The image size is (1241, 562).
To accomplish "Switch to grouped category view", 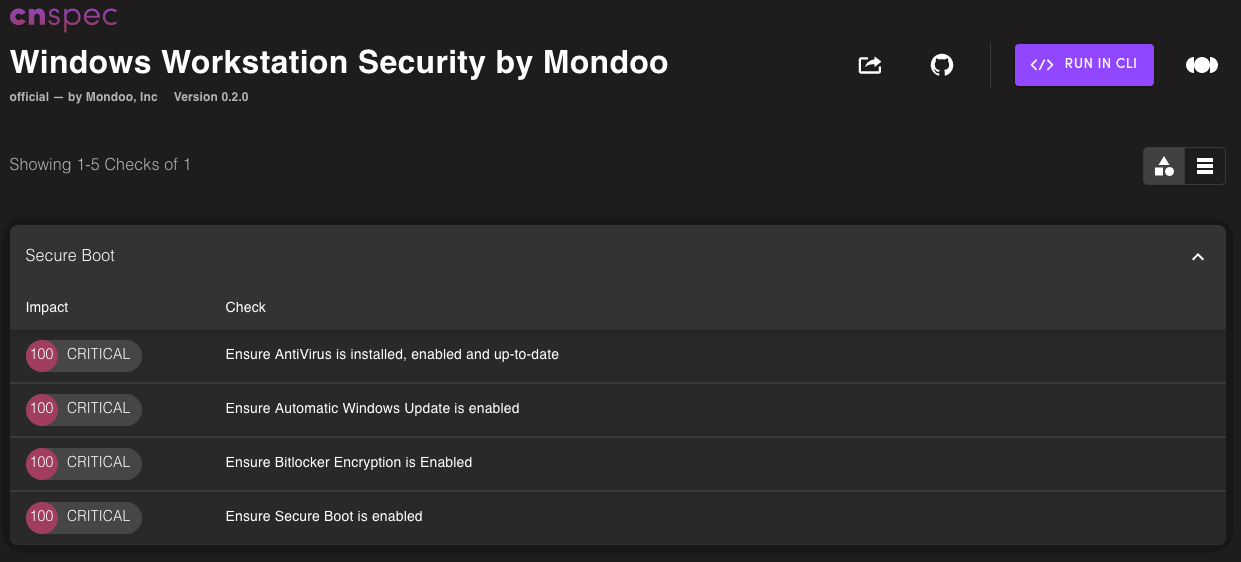I will click(x=1164, y=166).
